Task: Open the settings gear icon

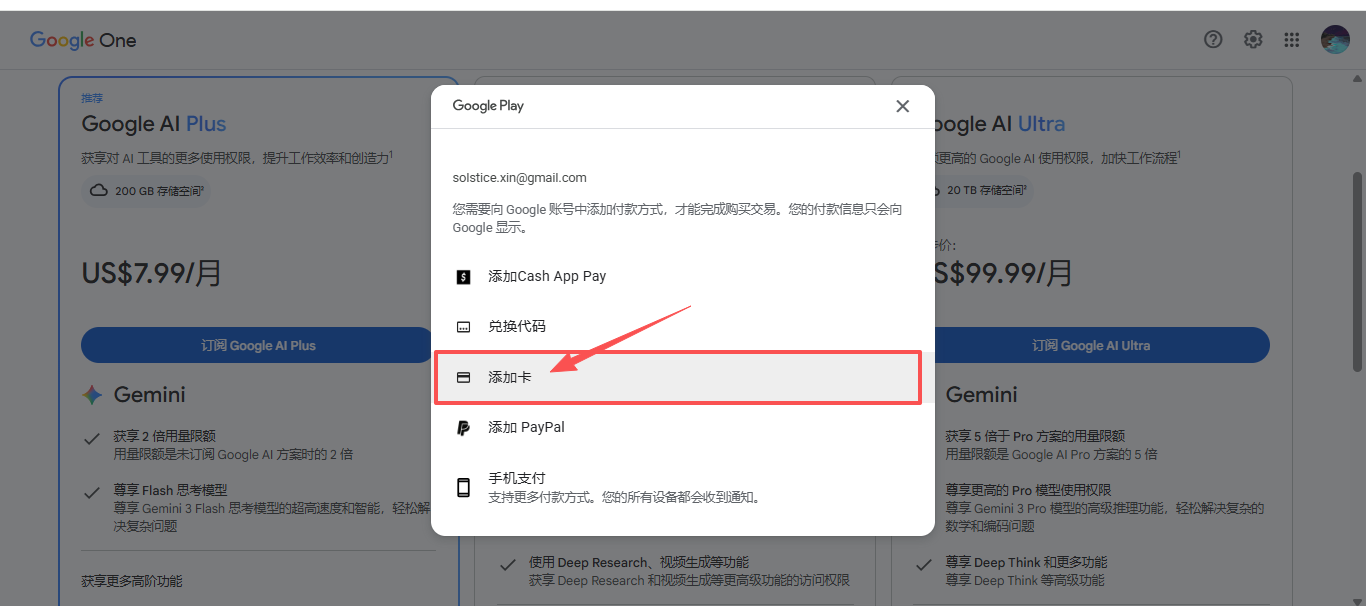Action: click(x=1253, y=40)
